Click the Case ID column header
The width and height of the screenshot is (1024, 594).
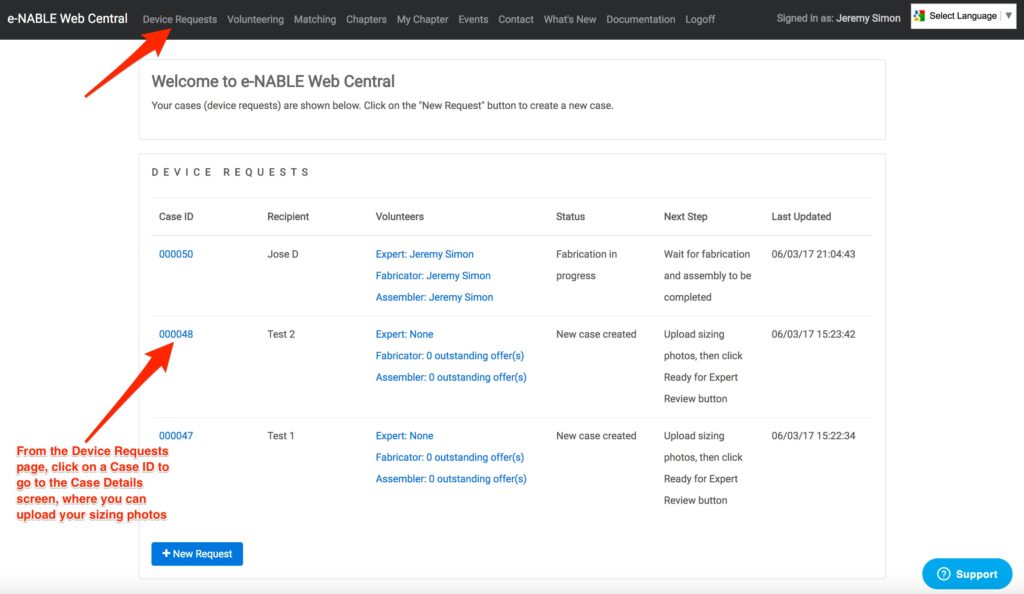(x=176, y=216)
